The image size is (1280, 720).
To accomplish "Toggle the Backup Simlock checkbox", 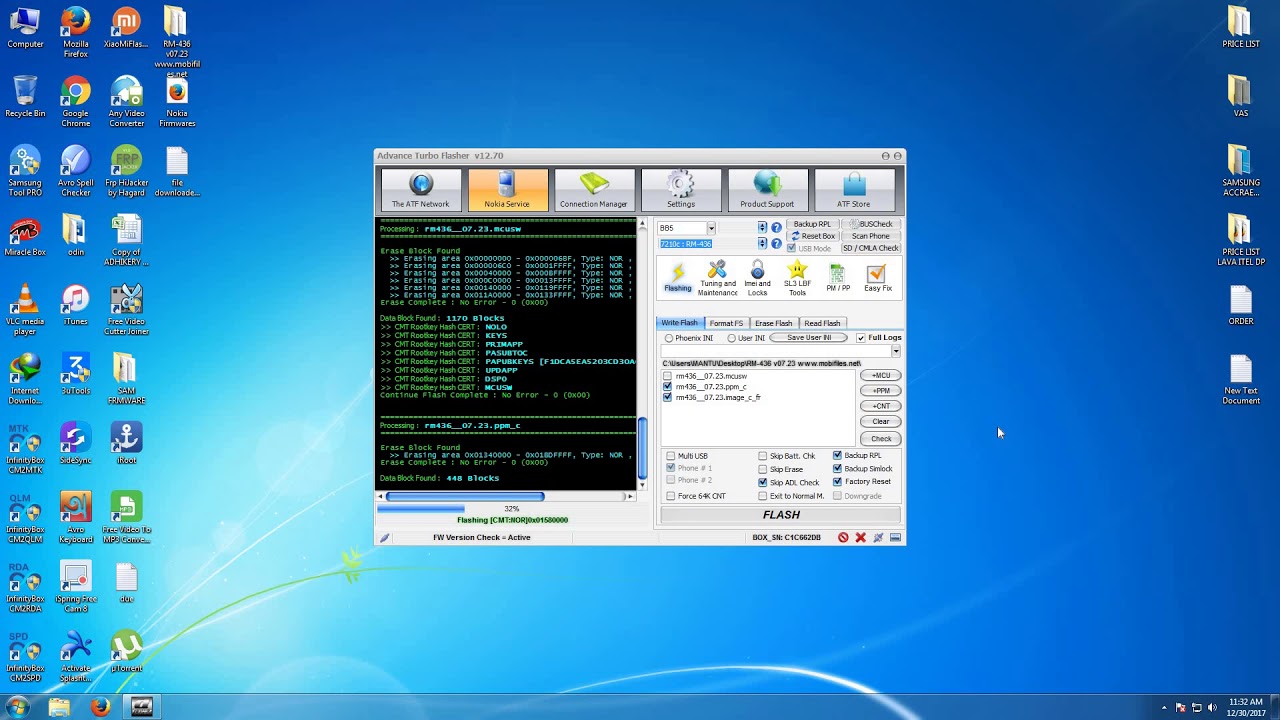I will [838, 469].
